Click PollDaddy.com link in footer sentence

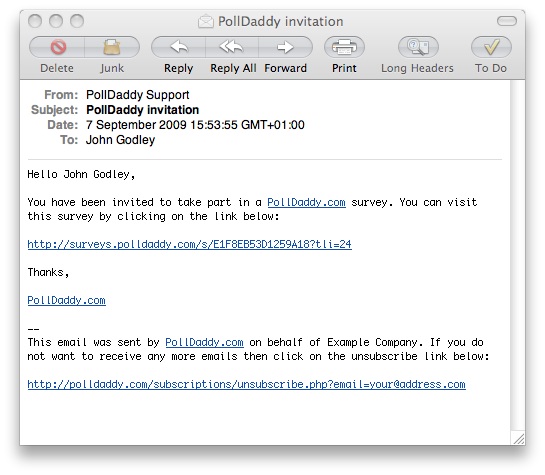[204, 342]
